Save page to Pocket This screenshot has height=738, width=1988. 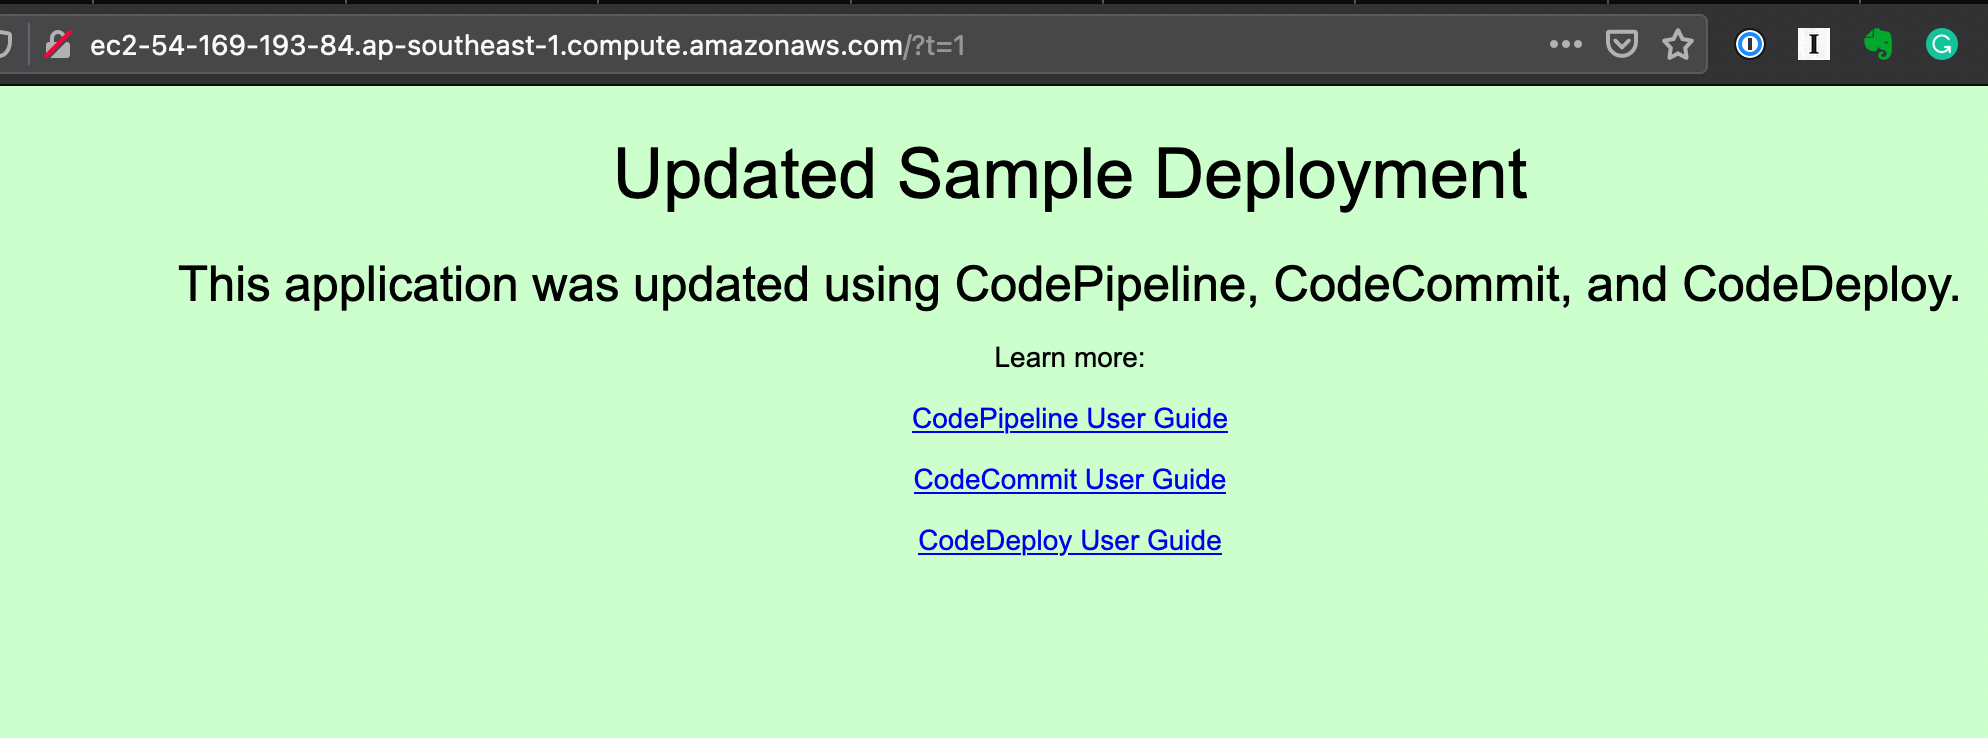[x=1621, y=44]
